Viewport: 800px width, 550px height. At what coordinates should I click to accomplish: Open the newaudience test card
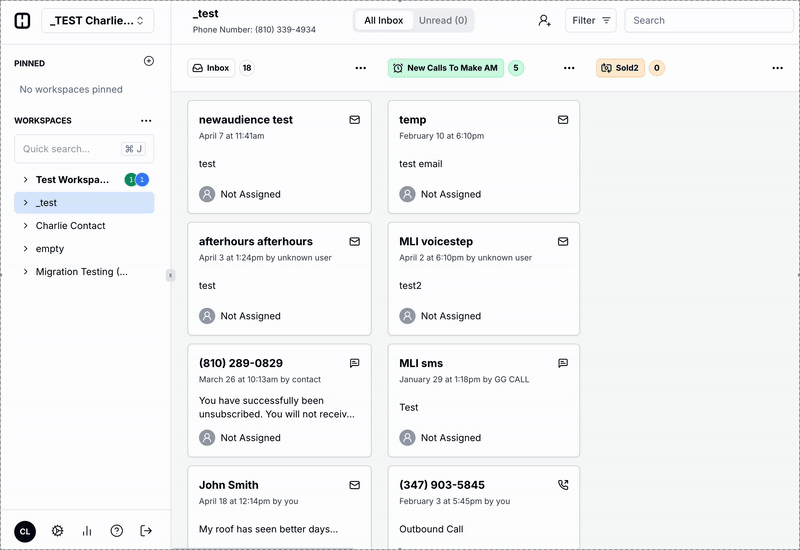click(x=280, y=157)
